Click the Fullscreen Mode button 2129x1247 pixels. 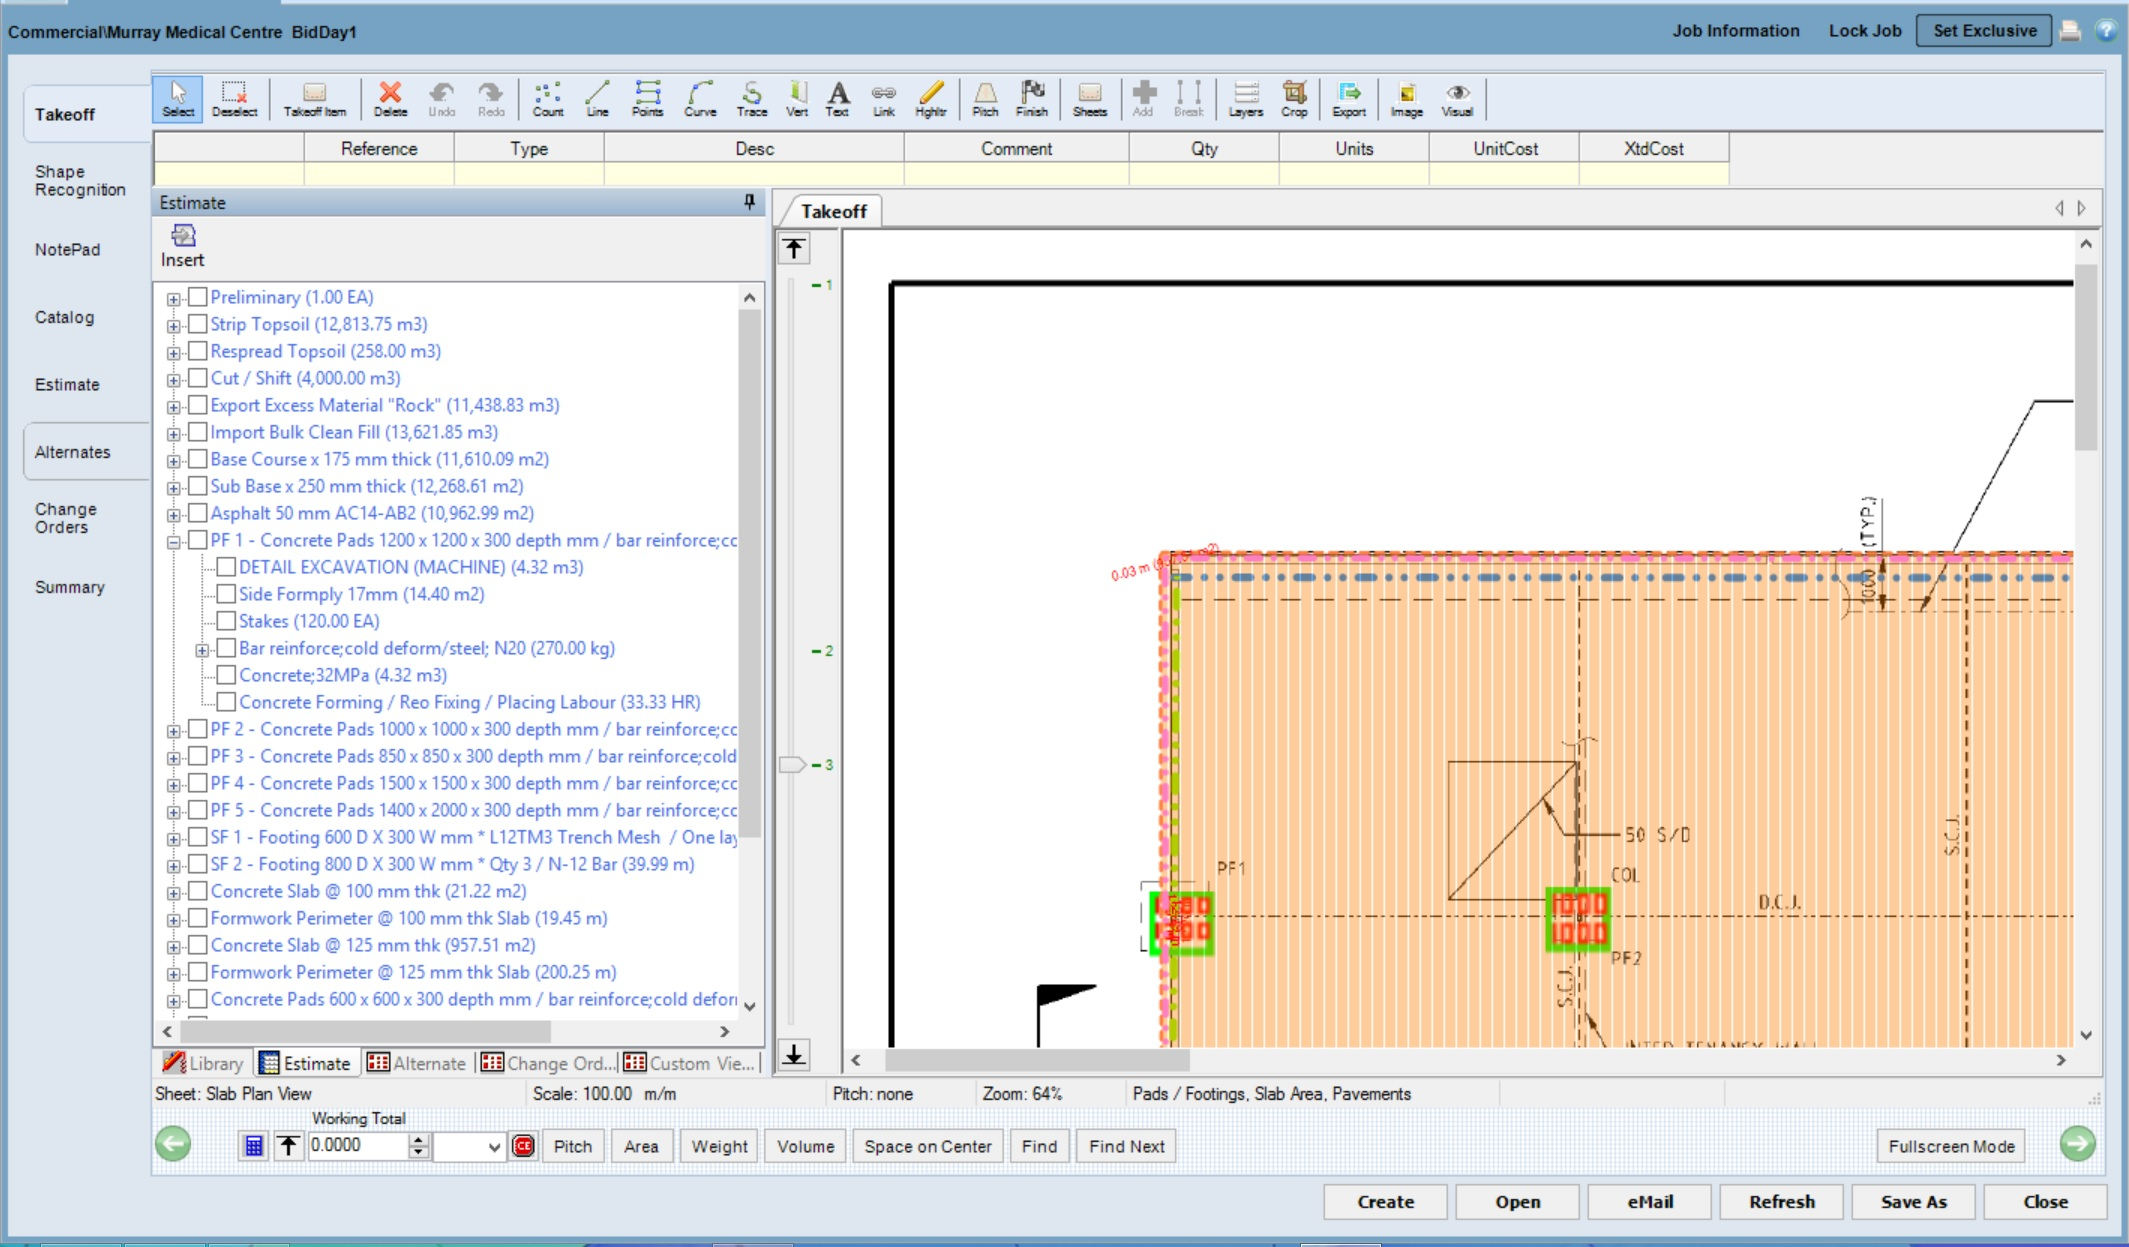[x=1950, y=1146]
